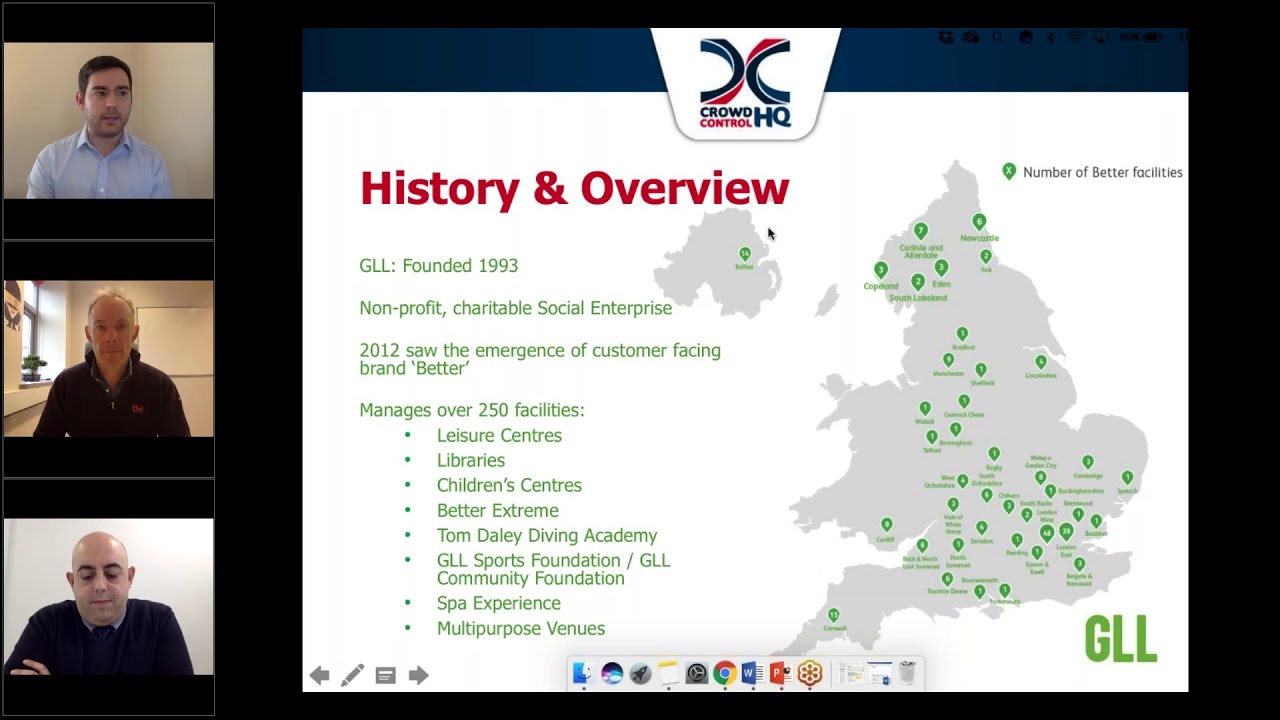Click the Sheffield map pin
Image resolution: width=1280 pixels, height=720 pixels.
click(981, 370)
